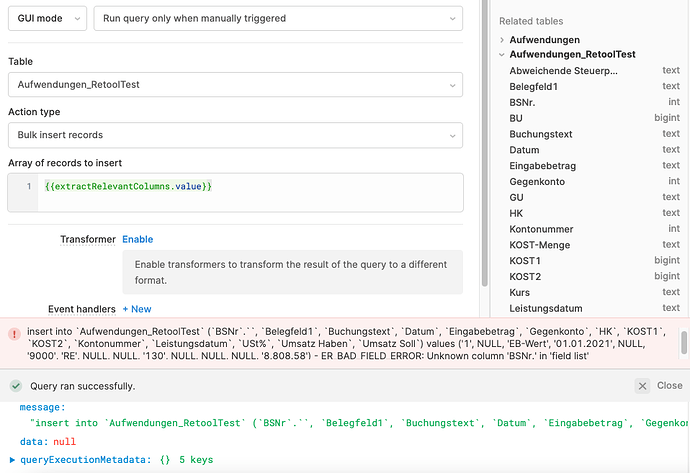Click the insert statement message string

[x=359, y=423]
